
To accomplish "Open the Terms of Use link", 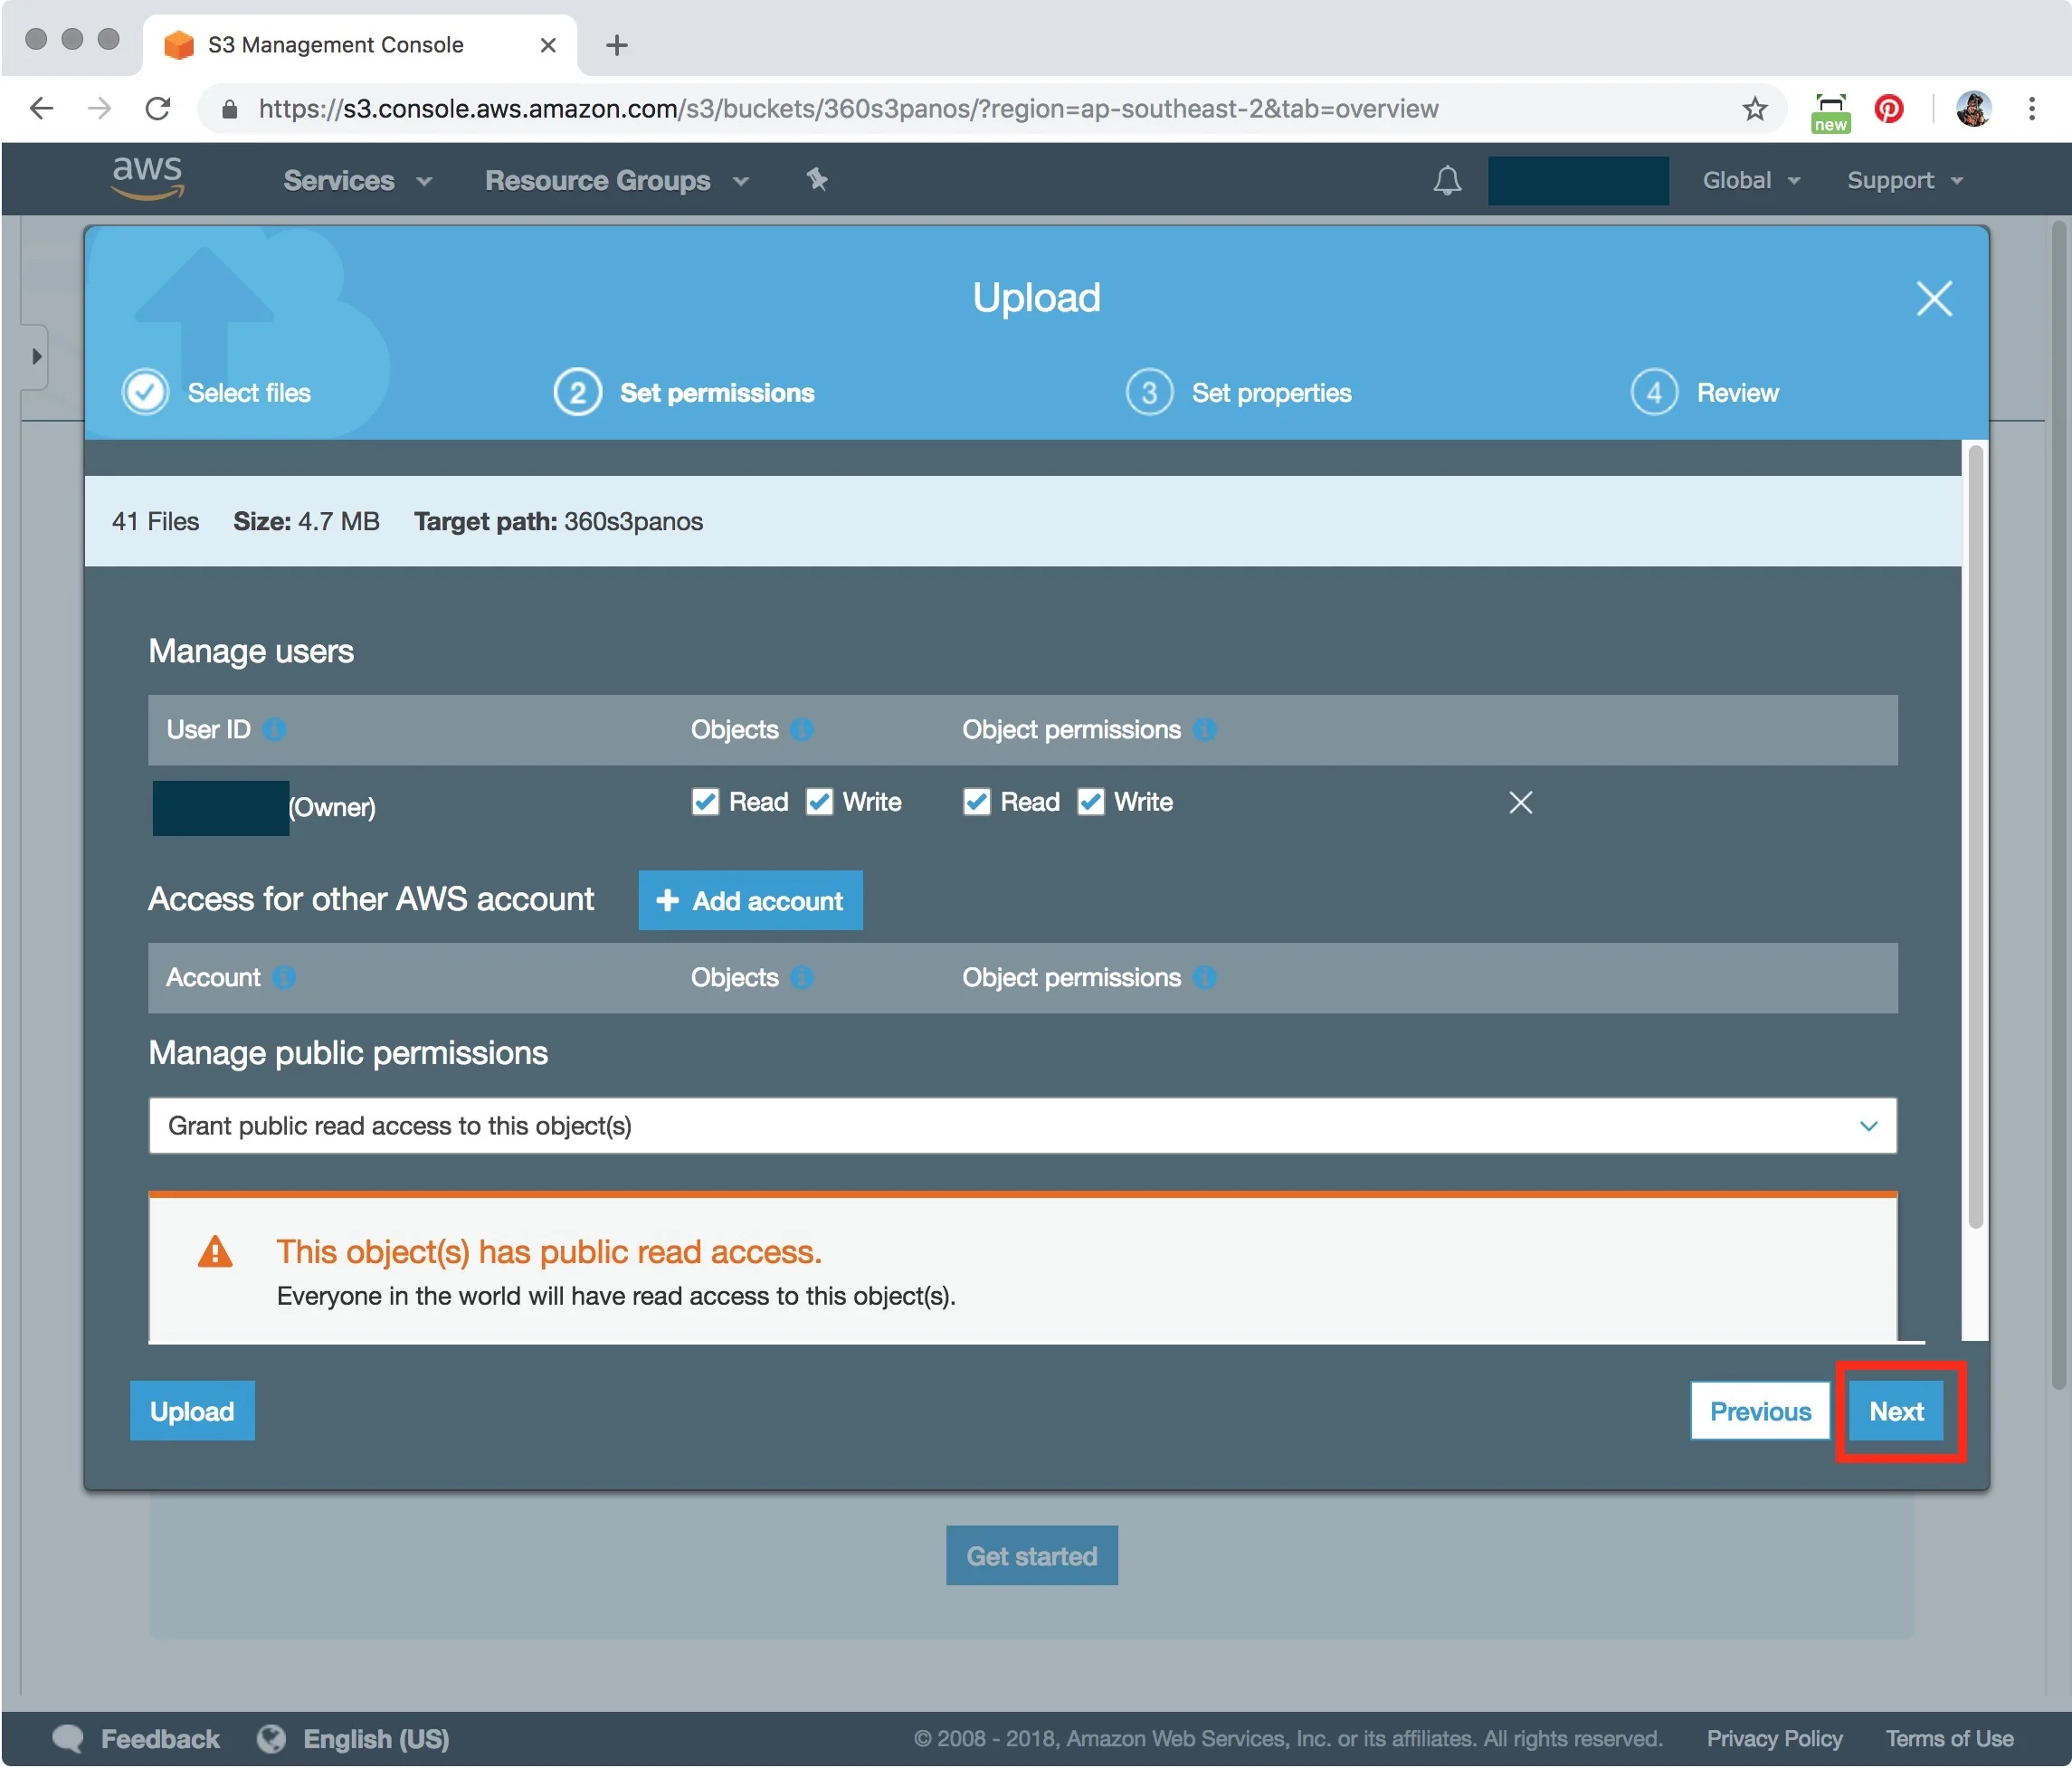I will 1949,1739.
